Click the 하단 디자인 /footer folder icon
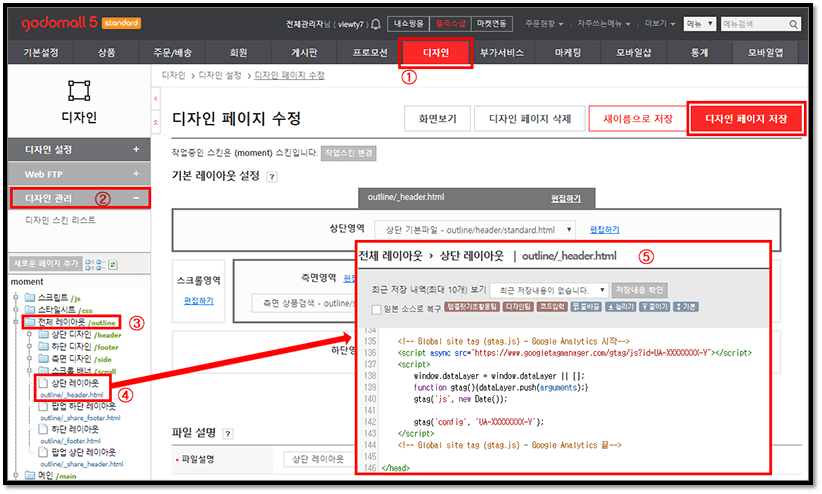822x494 pixels. tap(44, 347)
